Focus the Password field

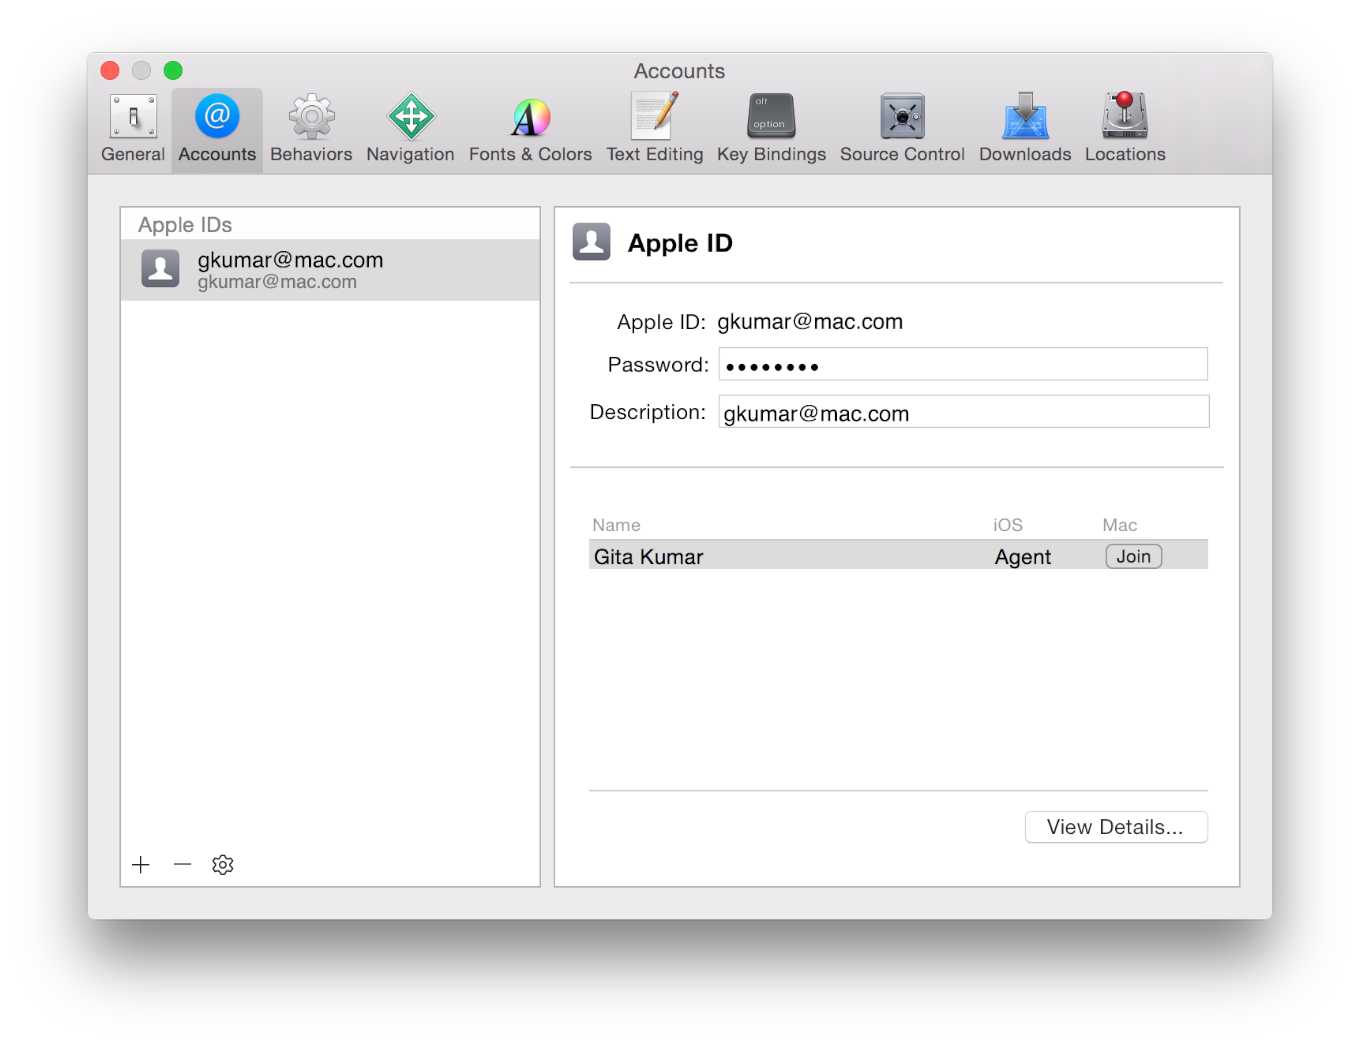pyautogui.click(x=963, y=364)
